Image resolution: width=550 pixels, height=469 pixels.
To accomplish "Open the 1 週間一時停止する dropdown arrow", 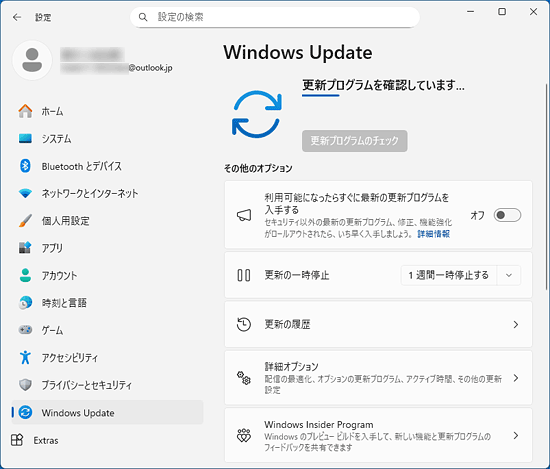I will (x=509, y=275).
